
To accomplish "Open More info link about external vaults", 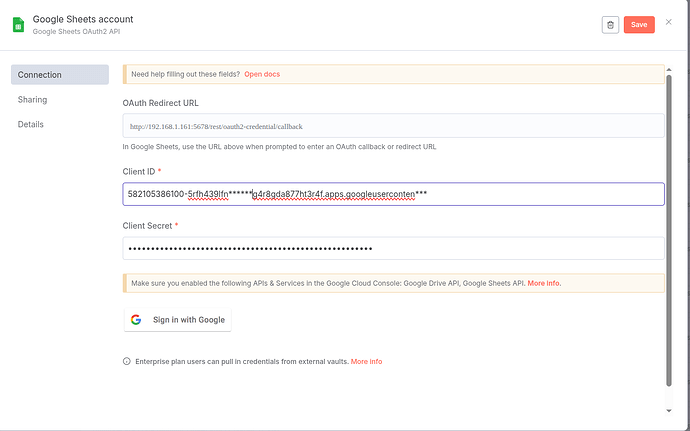I will pos(367,361).
